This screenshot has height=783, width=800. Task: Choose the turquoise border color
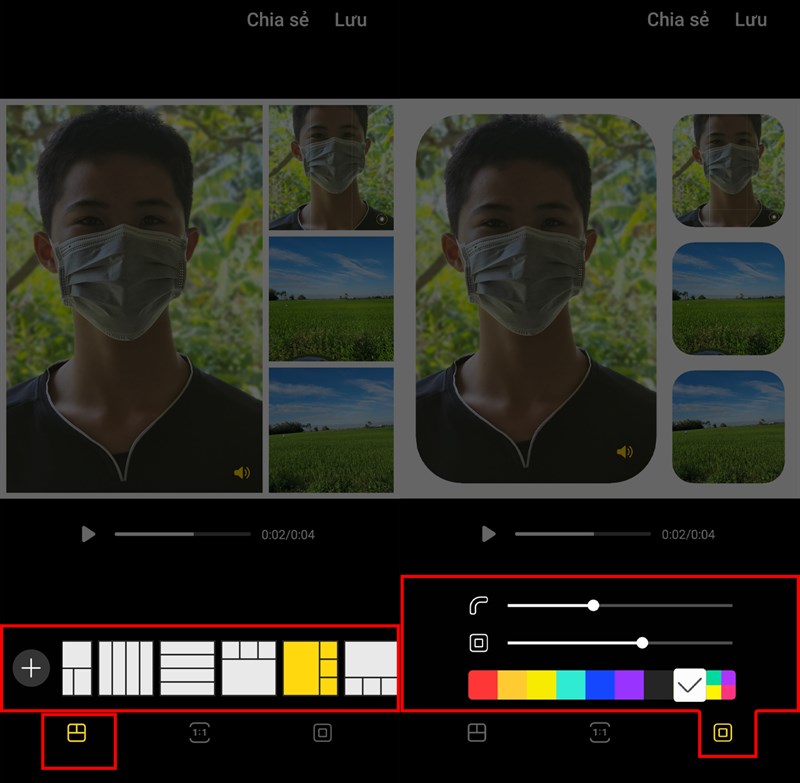pos(571,685)
